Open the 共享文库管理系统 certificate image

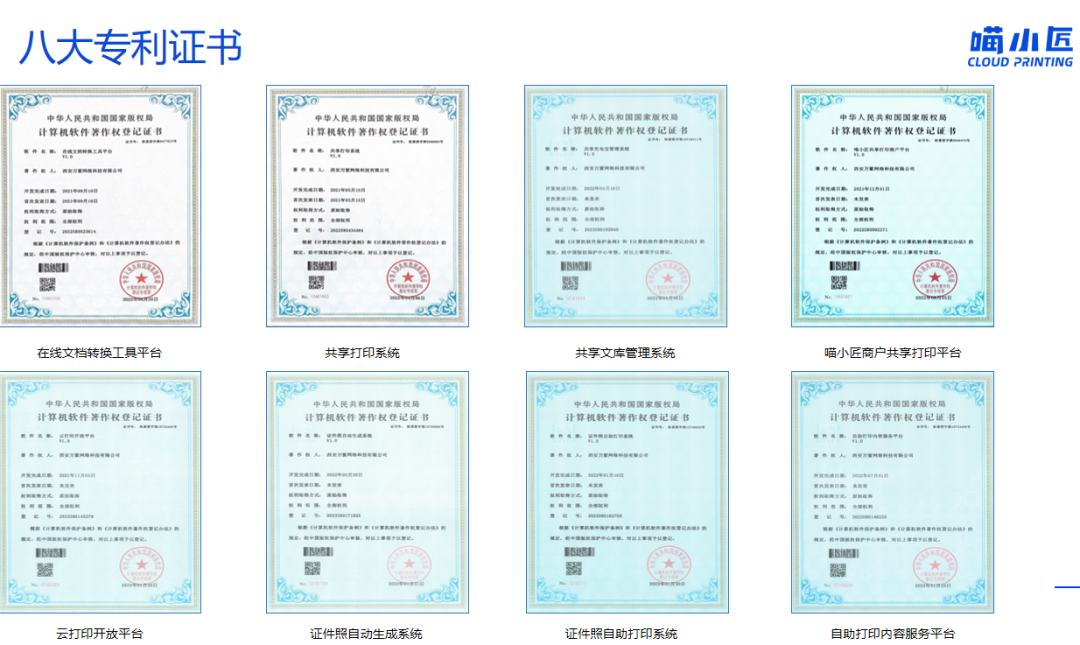pyautogui.click(x=625, y=206)
